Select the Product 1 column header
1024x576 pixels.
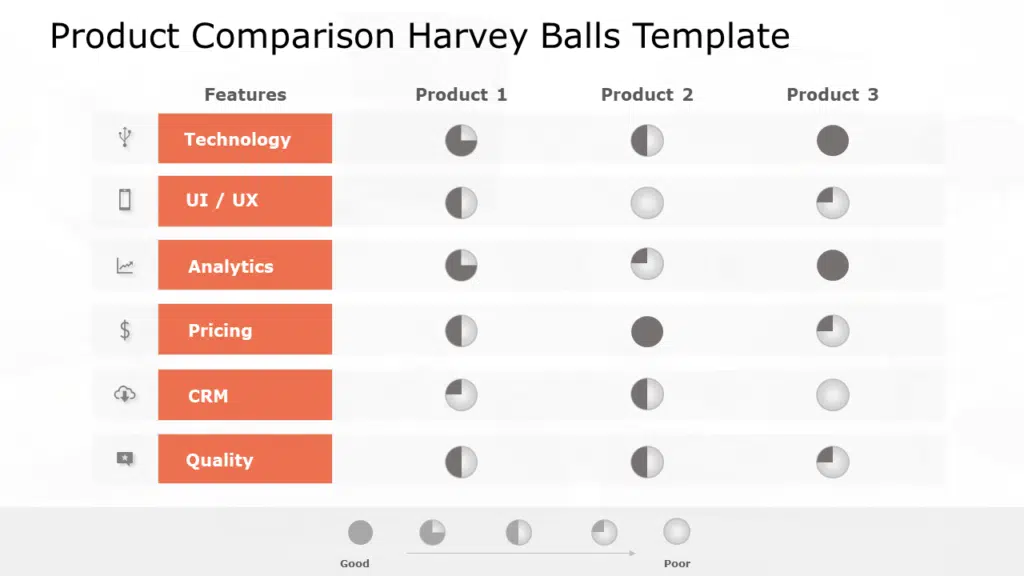tap(461, 95)
